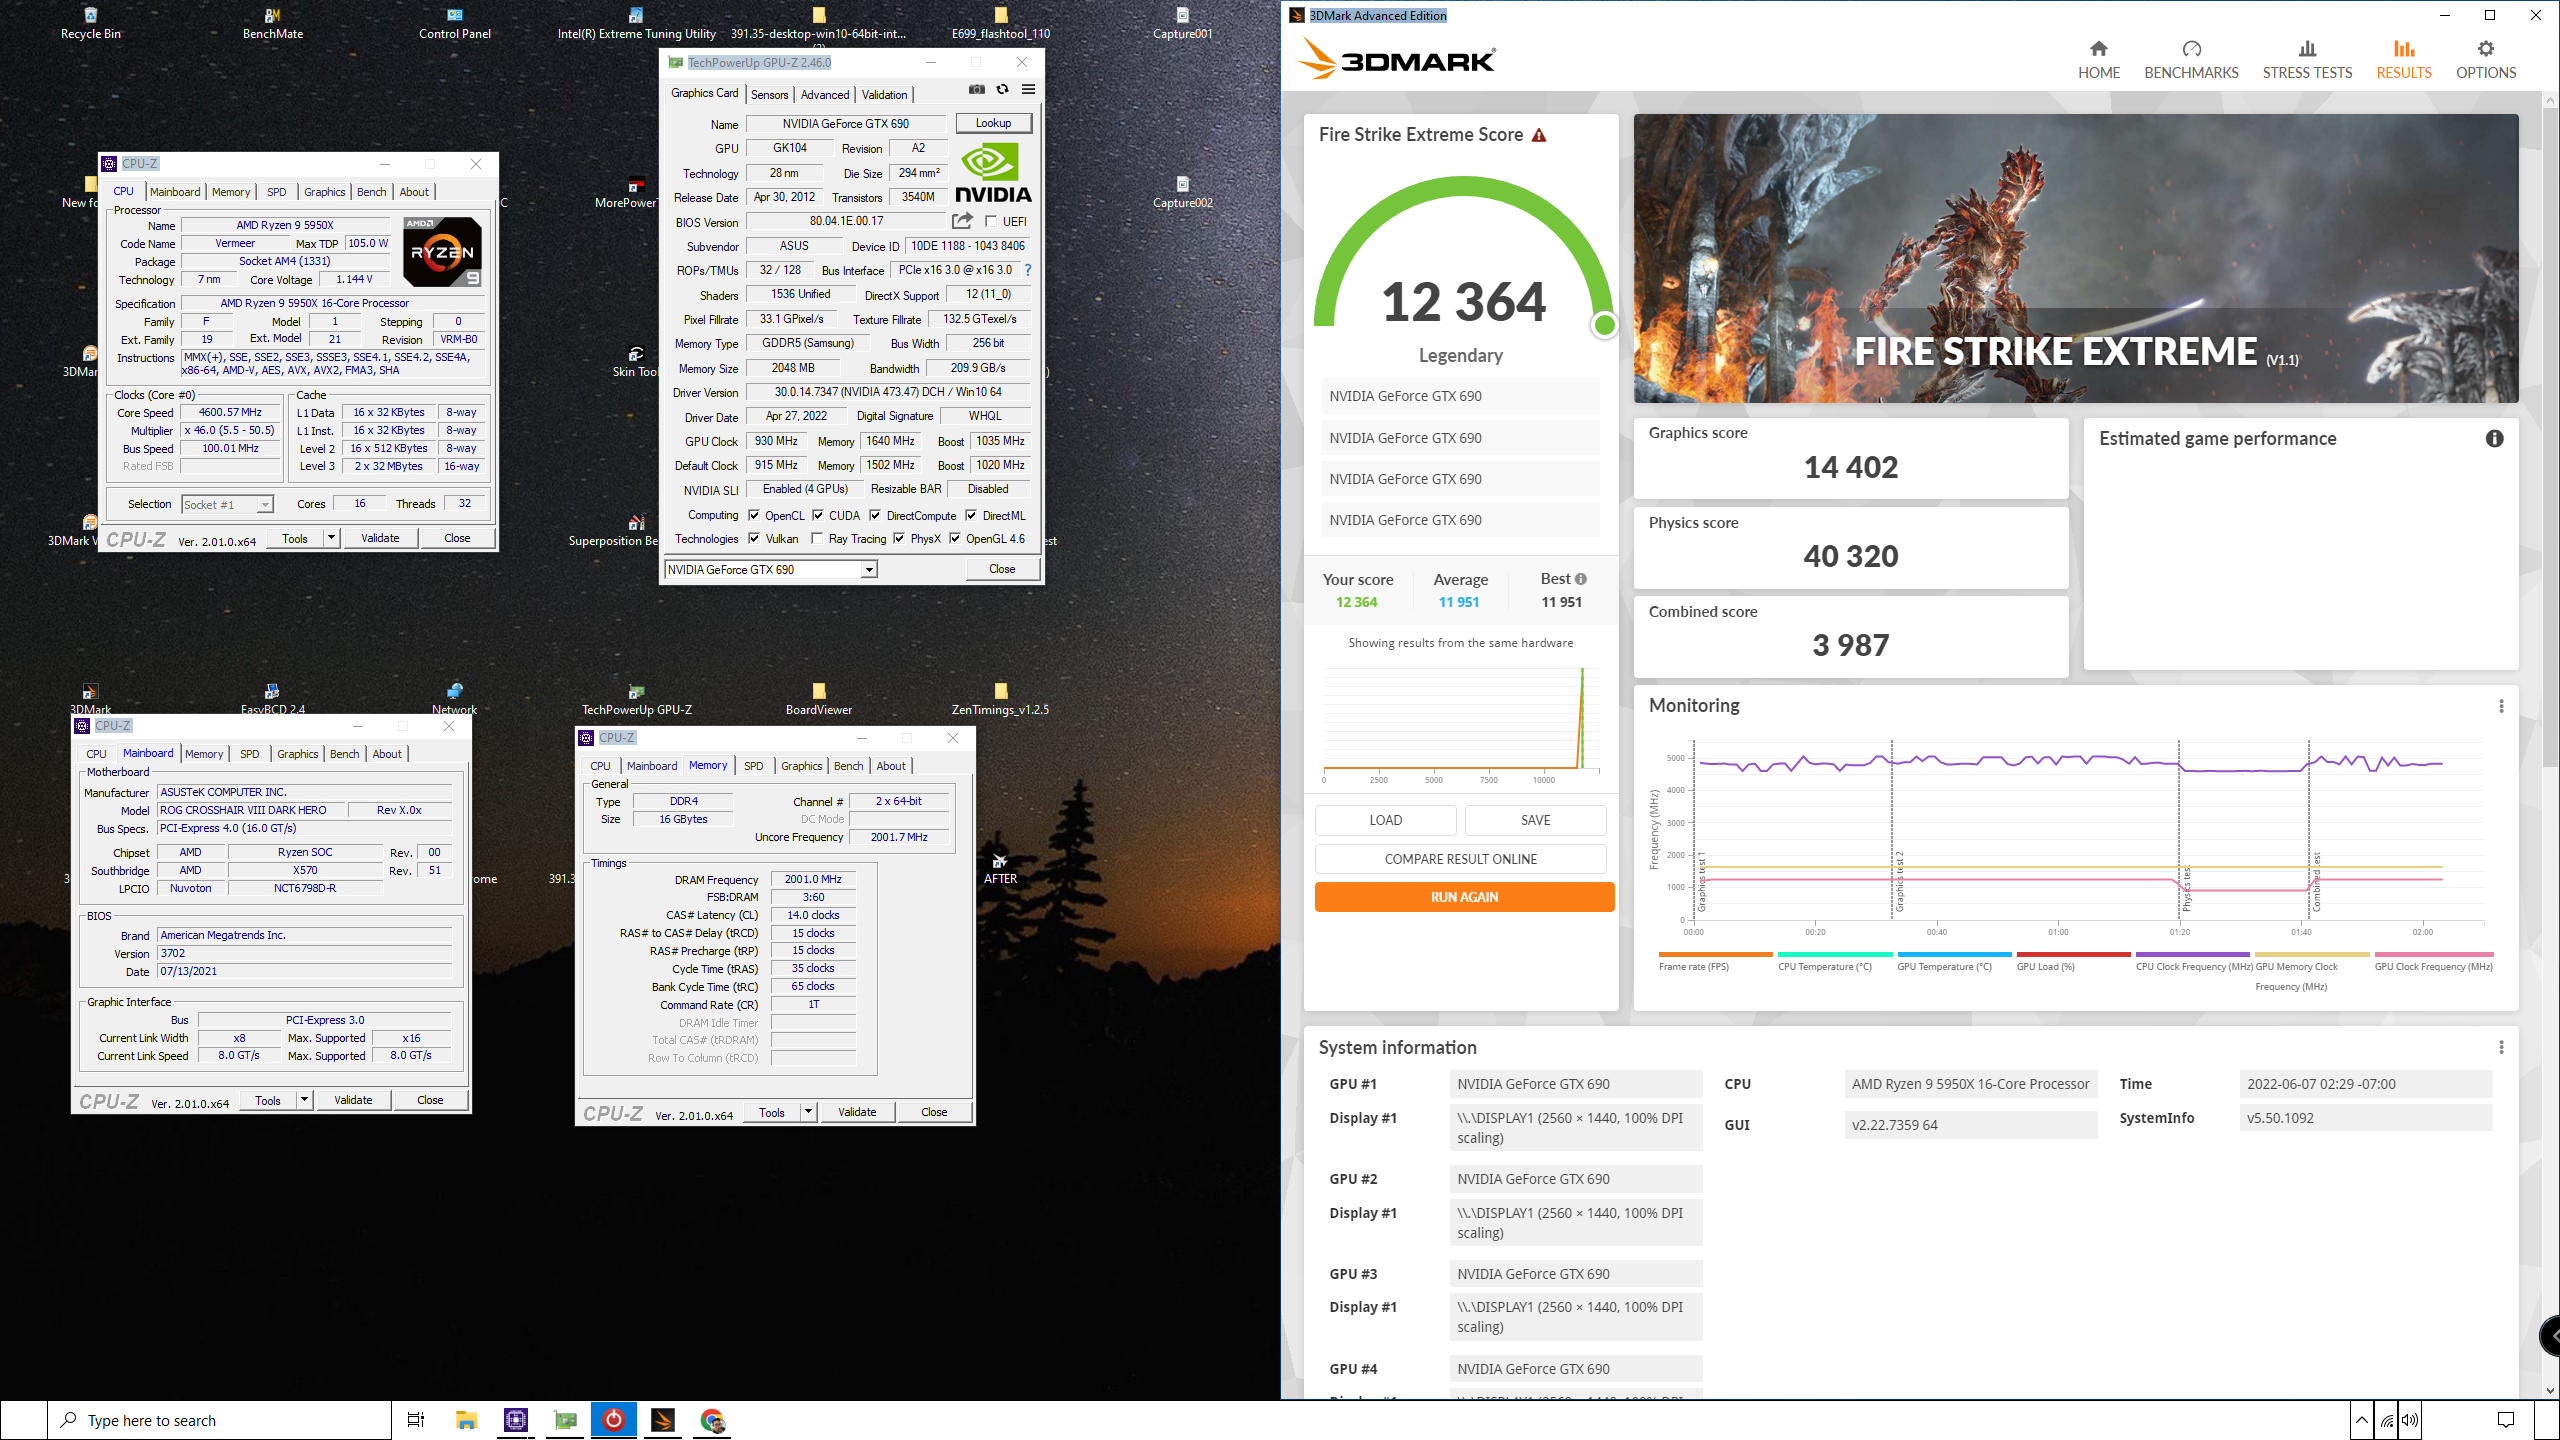
Task: Open 3DMark OPTIONS gear
Action: pos(2486,60)
